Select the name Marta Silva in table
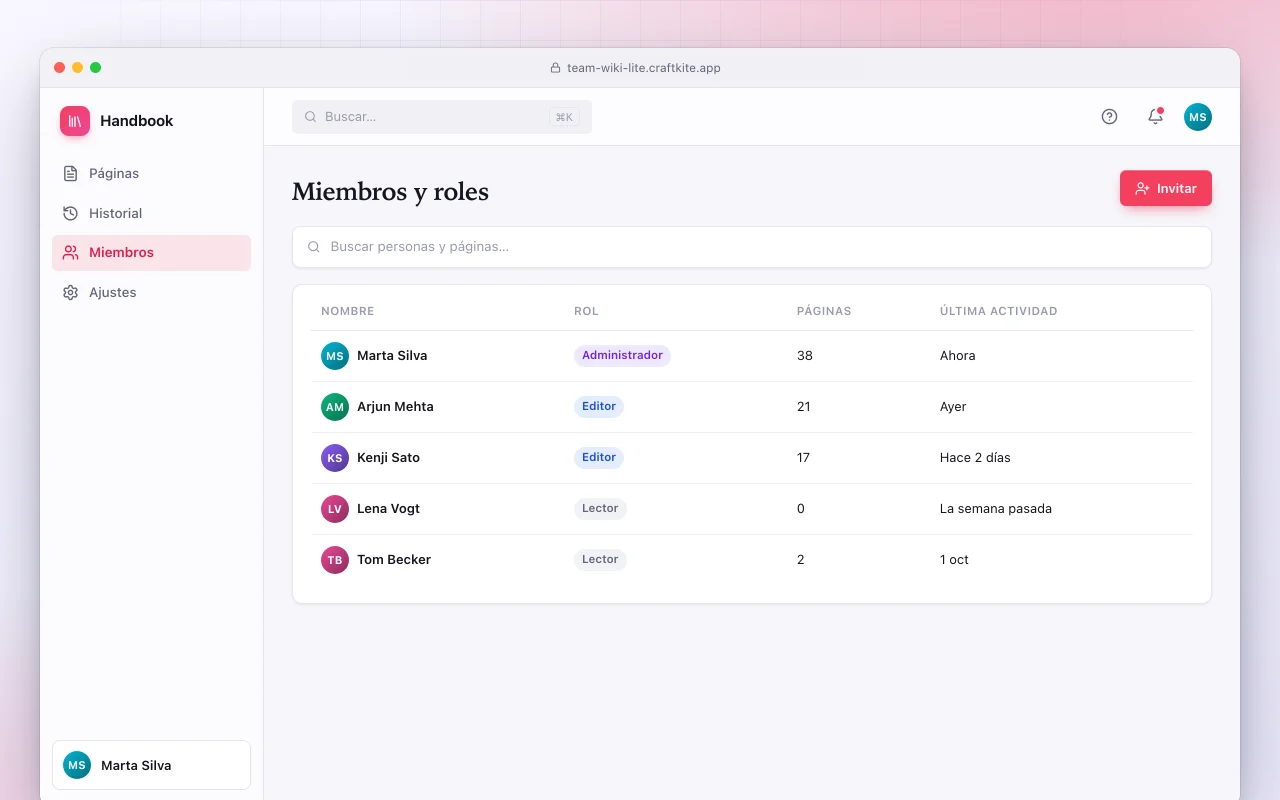The height and width of the screenshot is (800, 1280). pyautogui.click(x=392, y=356)
